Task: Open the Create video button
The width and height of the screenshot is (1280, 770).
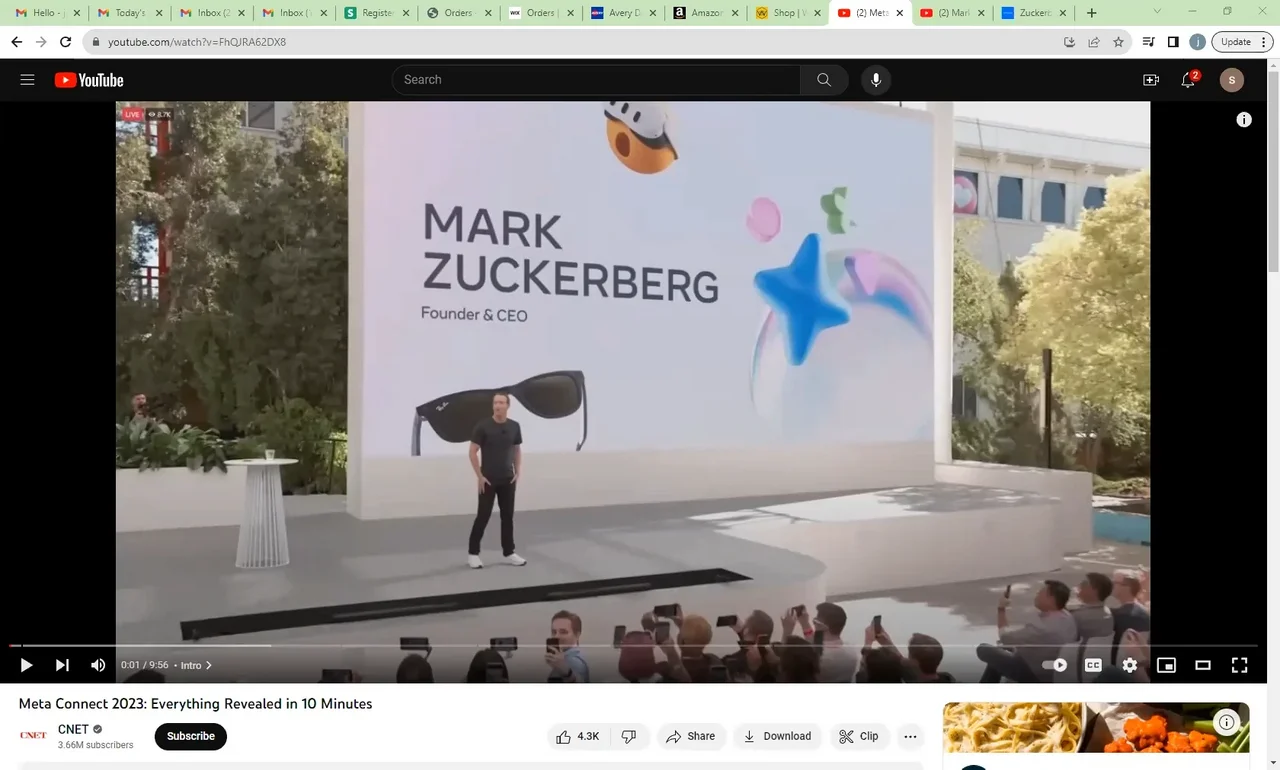Action: 1151,80
